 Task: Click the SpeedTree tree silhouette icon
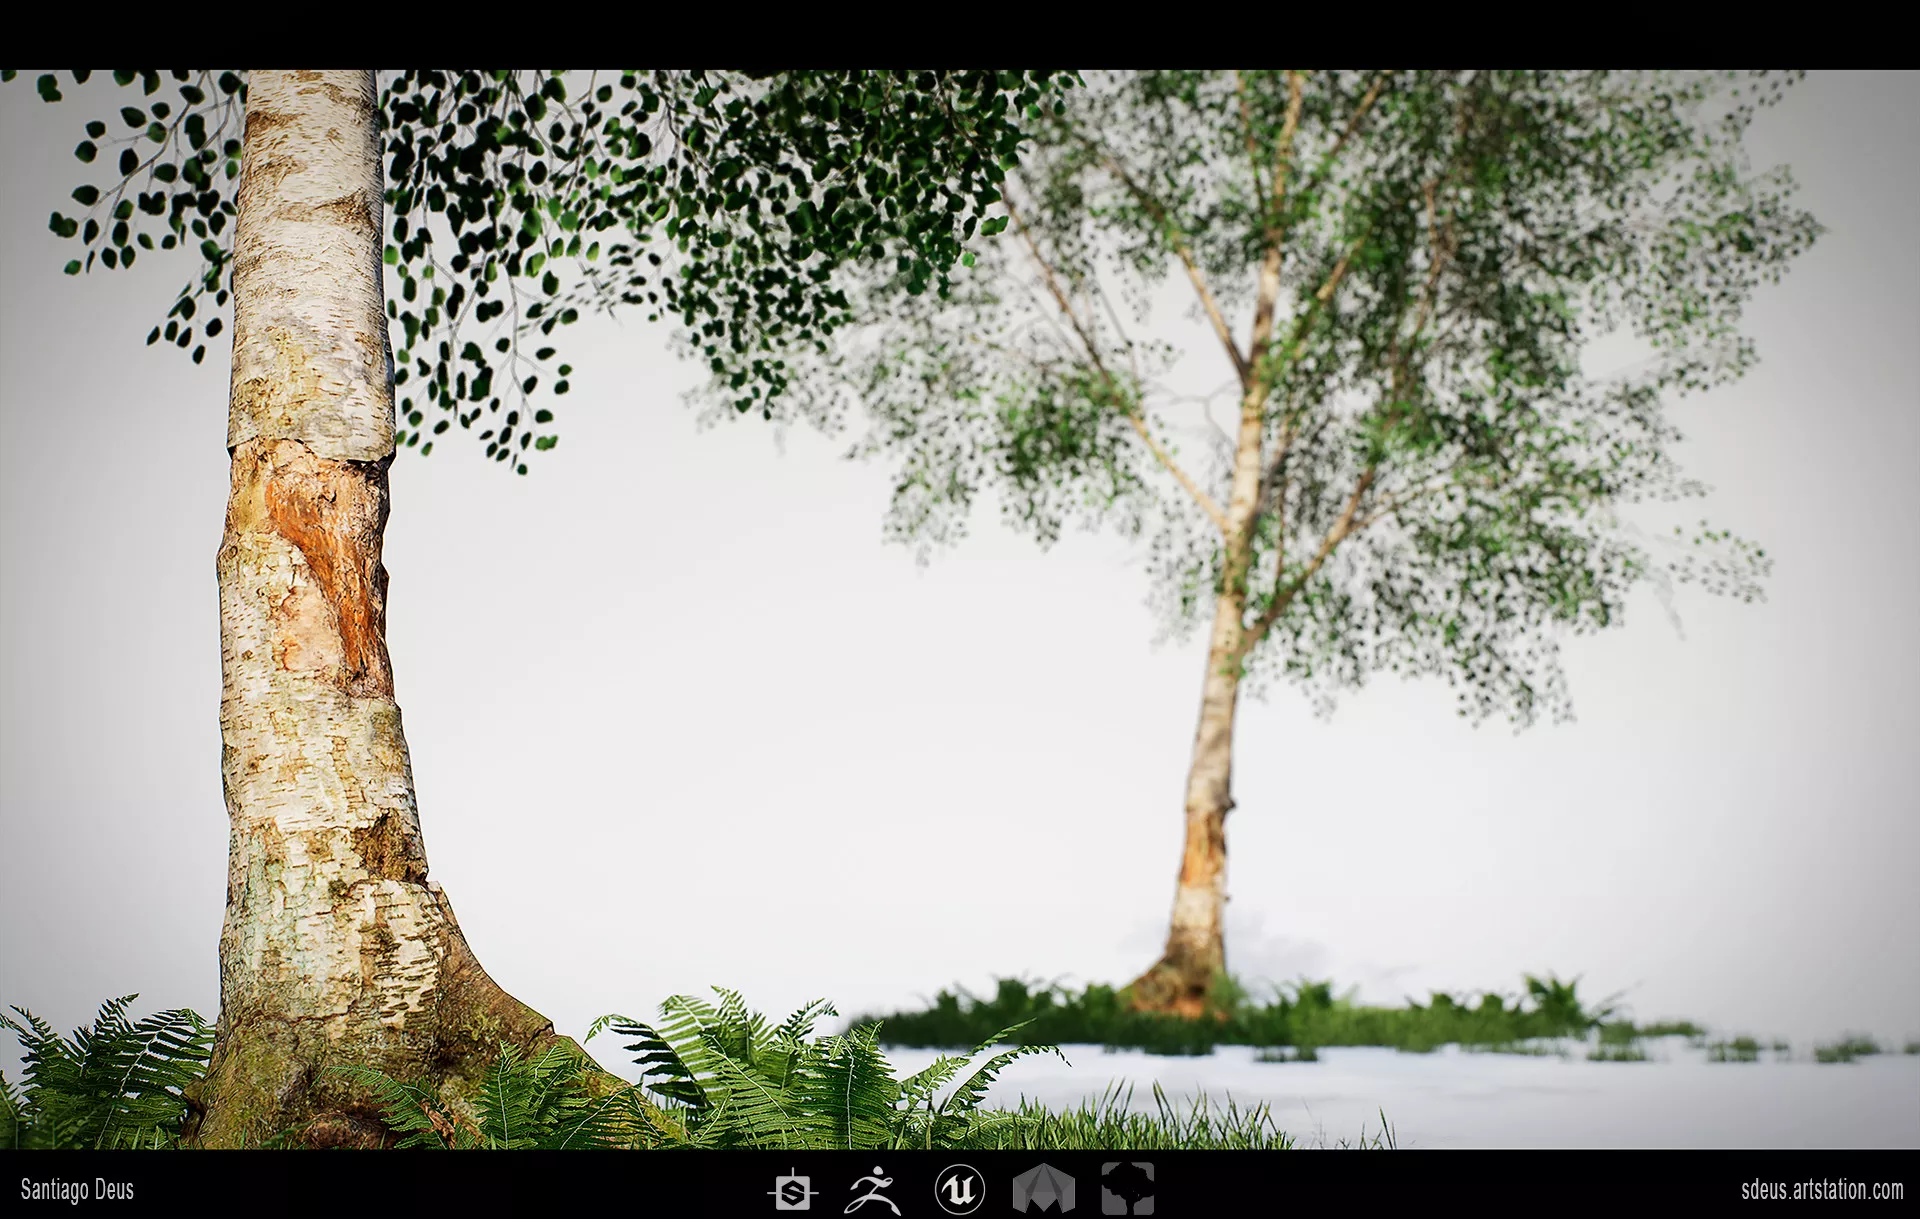click(1127, 1190)
